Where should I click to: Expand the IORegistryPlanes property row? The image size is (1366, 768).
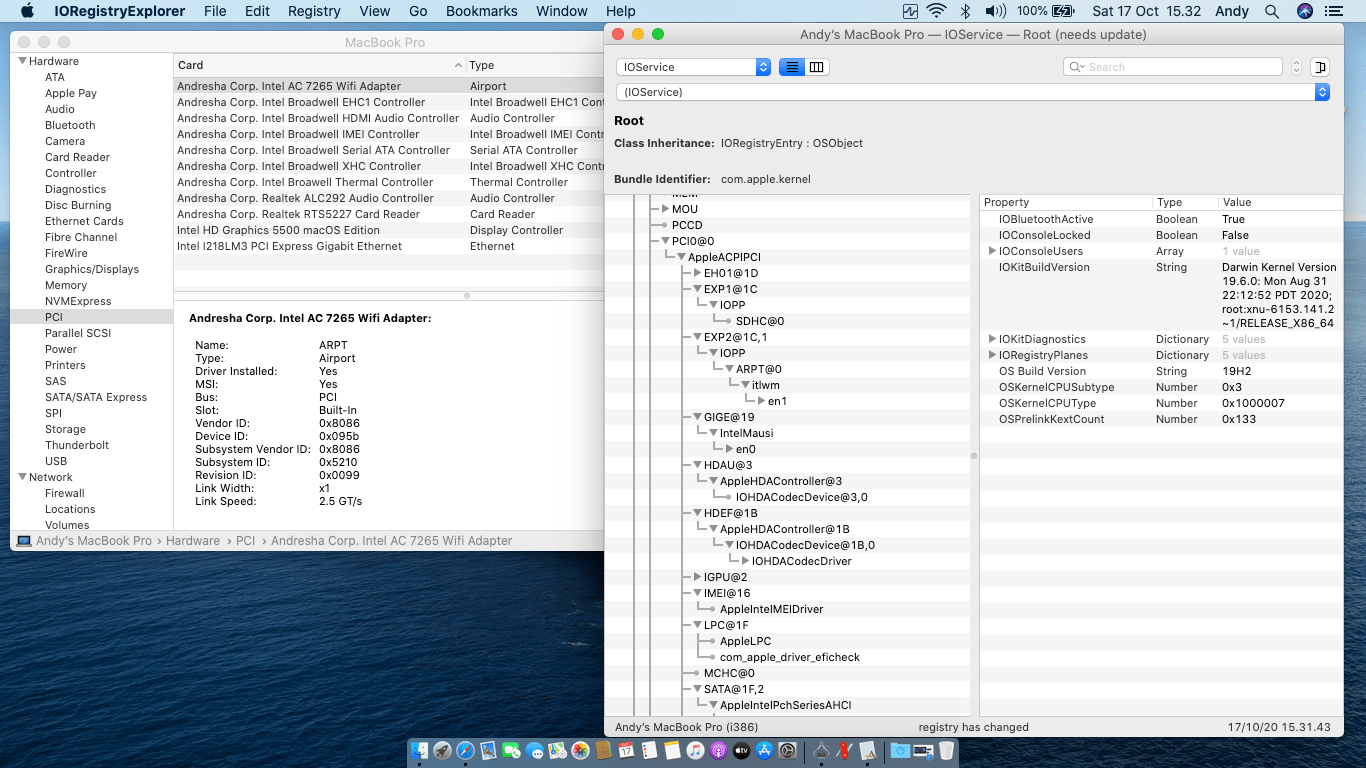click(x=992, y=355)
